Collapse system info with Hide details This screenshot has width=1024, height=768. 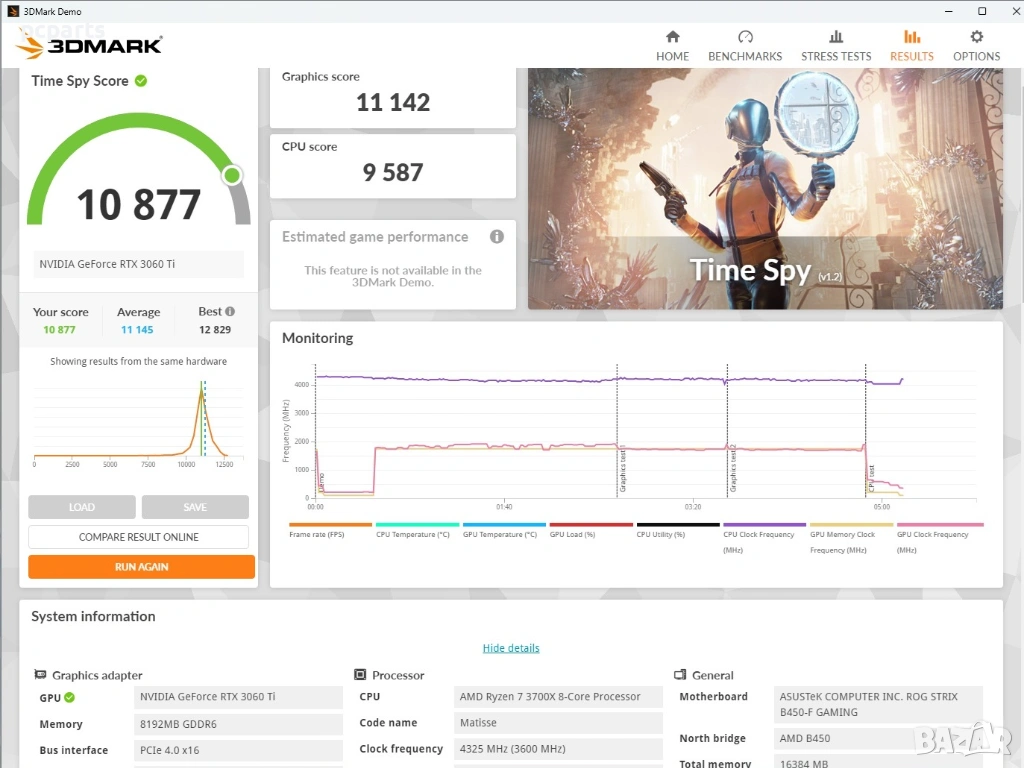coord(511,648)
